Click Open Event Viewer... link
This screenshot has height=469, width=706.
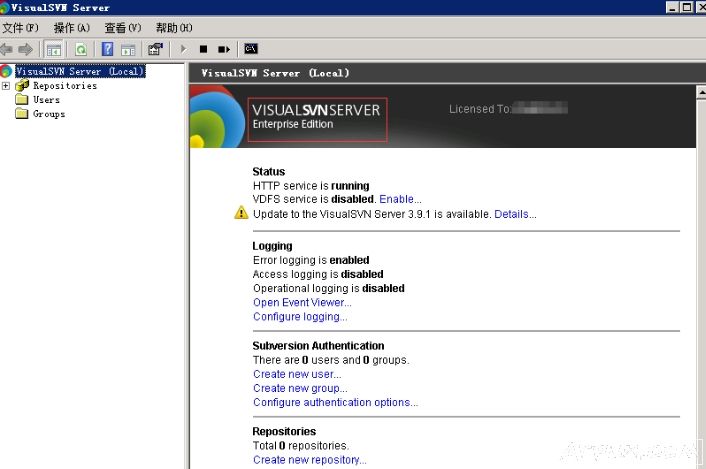302,302
